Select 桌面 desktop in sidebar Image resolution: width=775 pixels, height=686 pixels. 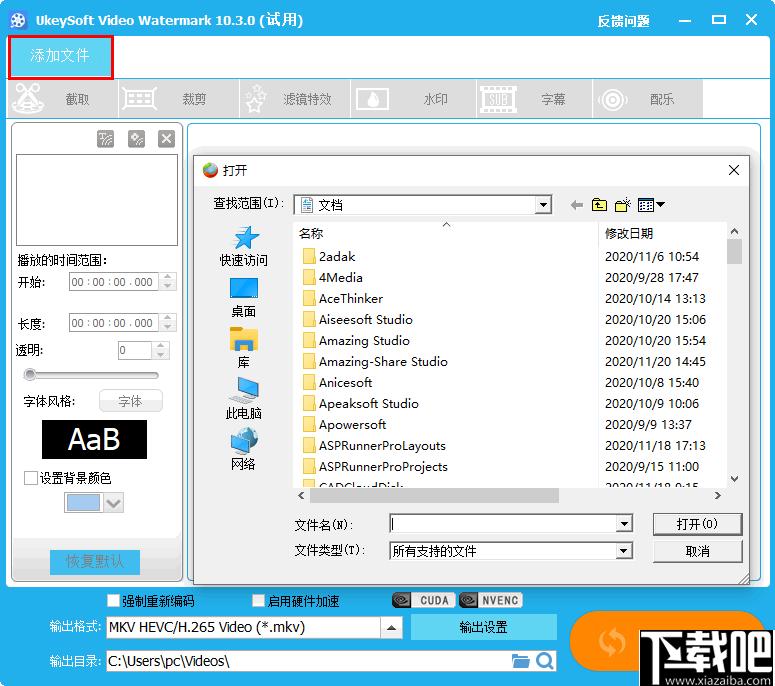[x=244, y=298]
